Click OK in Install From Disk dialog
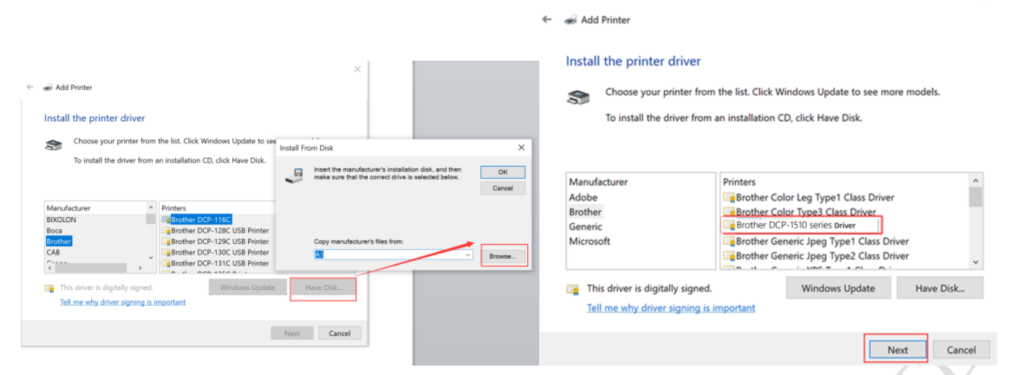 (x=502, y=172)
